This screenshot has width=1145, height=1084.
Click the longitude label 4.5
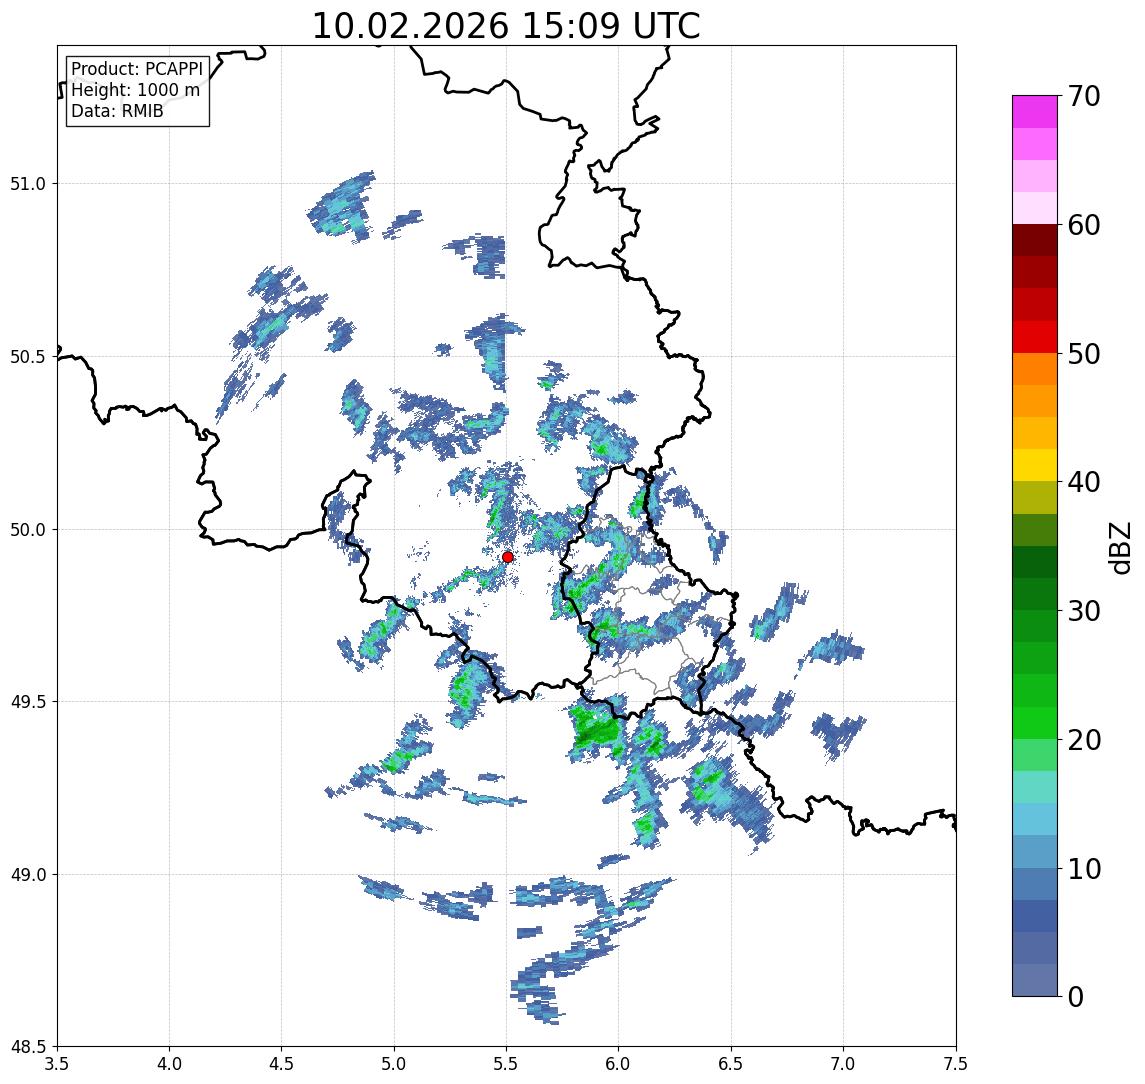coord(282,1064)
